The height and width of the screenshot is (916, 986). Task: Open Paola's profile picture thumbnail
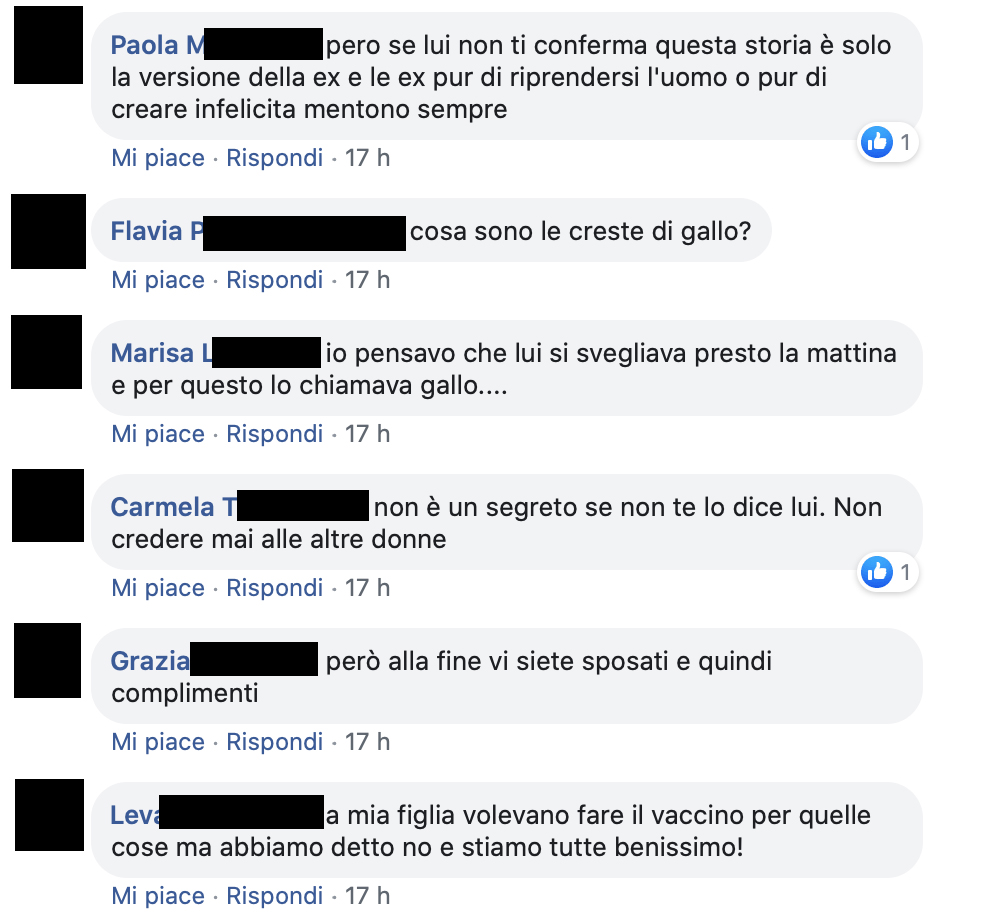pyautogui.click(x=48, y=45)
